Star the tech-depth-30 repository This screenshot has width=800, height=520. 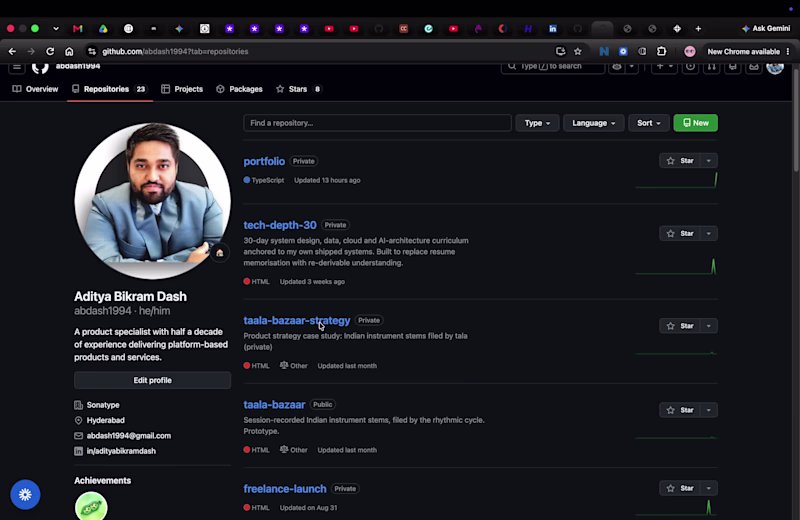(x=680, y=233)
